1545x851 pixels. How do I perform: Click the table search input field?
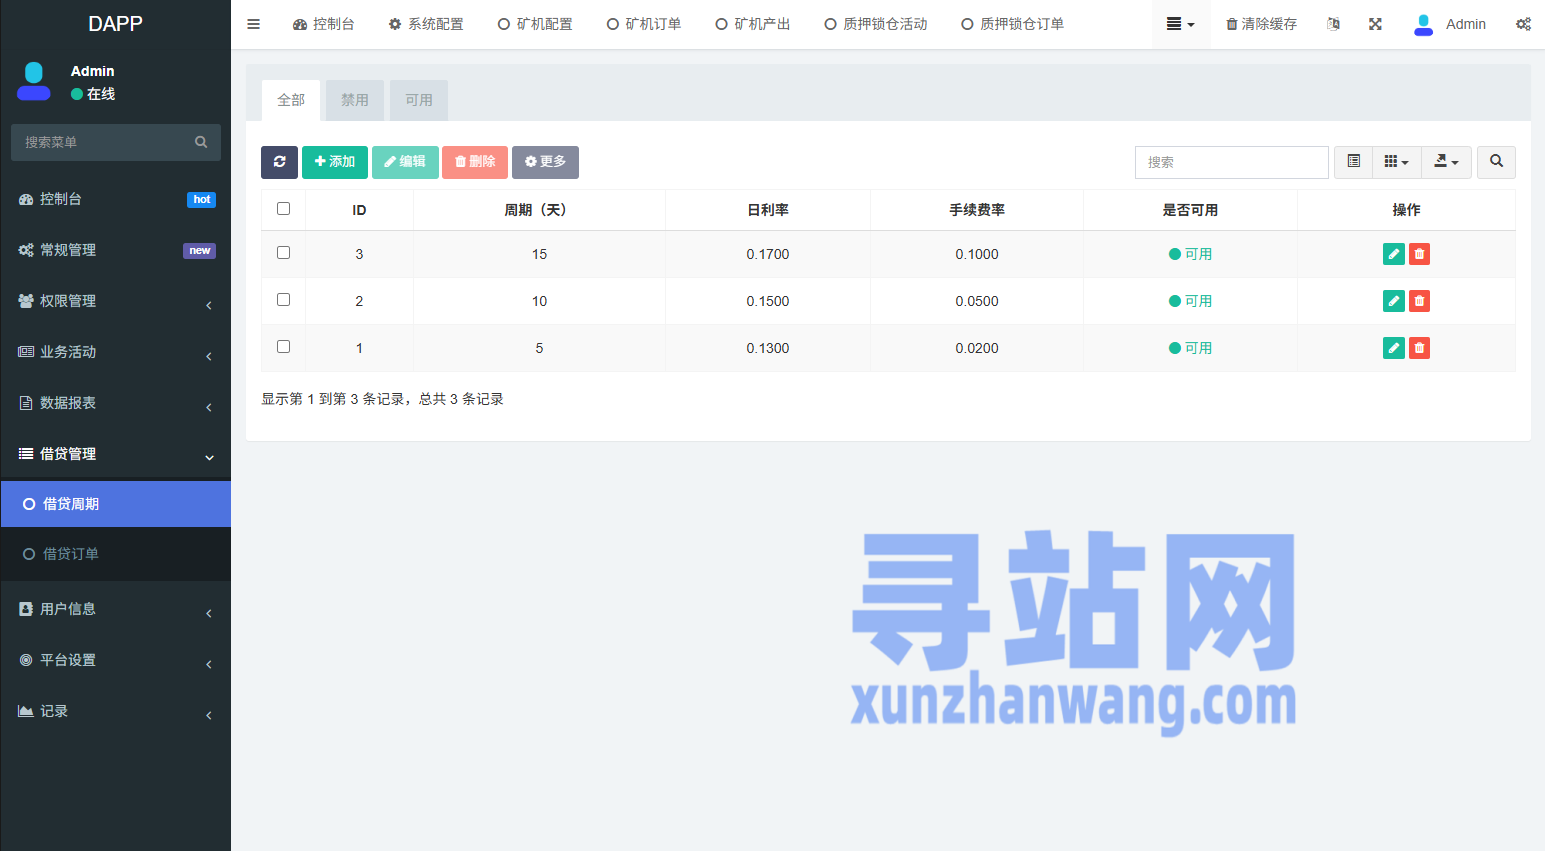click(1231, 162)
